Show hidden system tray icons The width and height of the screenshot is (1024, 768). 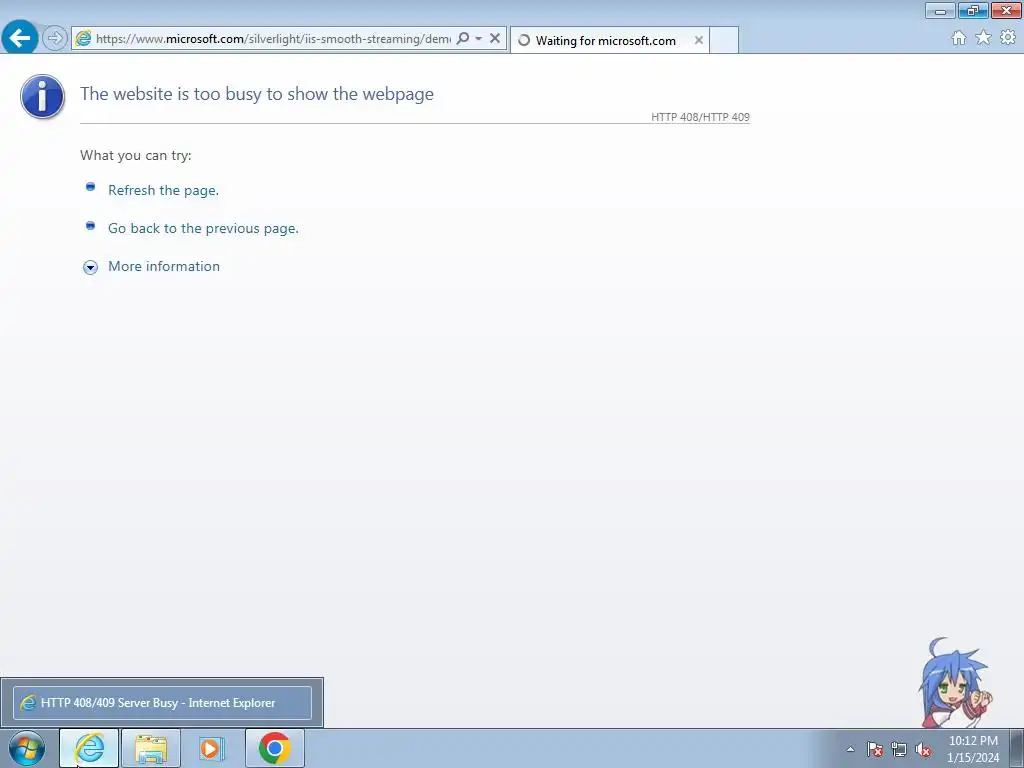click(850, 749)
